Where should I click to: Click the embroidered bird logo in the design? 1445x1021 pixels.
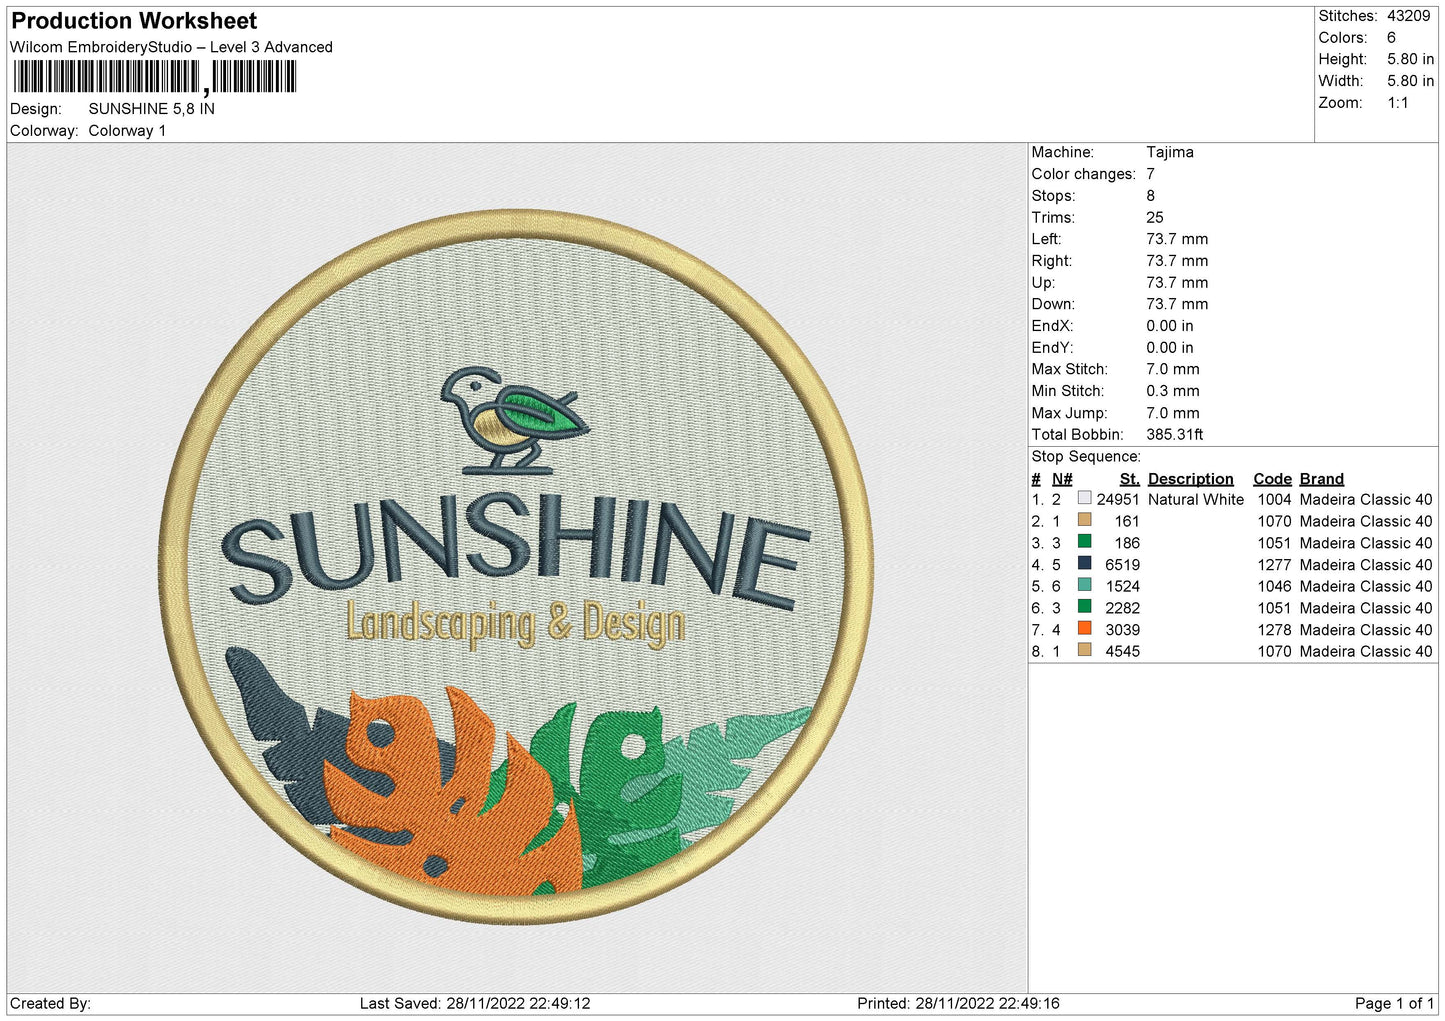point(514,420)
